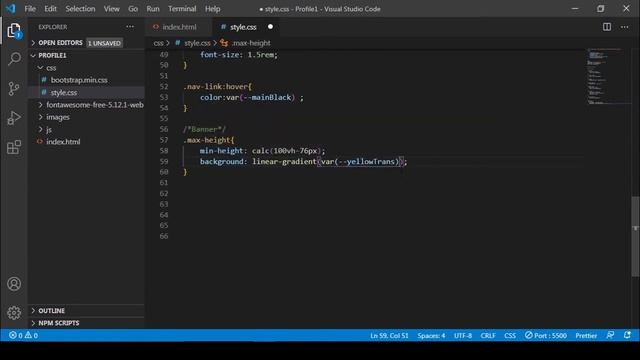Click the Prettier status bar item
640x360 pixels.
[x=586, y=336]
